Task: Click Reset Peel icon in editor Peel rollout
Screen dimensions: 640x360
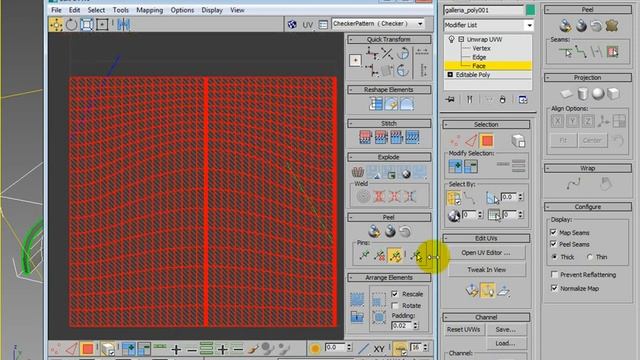Action: pyautogui.click(x=405, y=231)
